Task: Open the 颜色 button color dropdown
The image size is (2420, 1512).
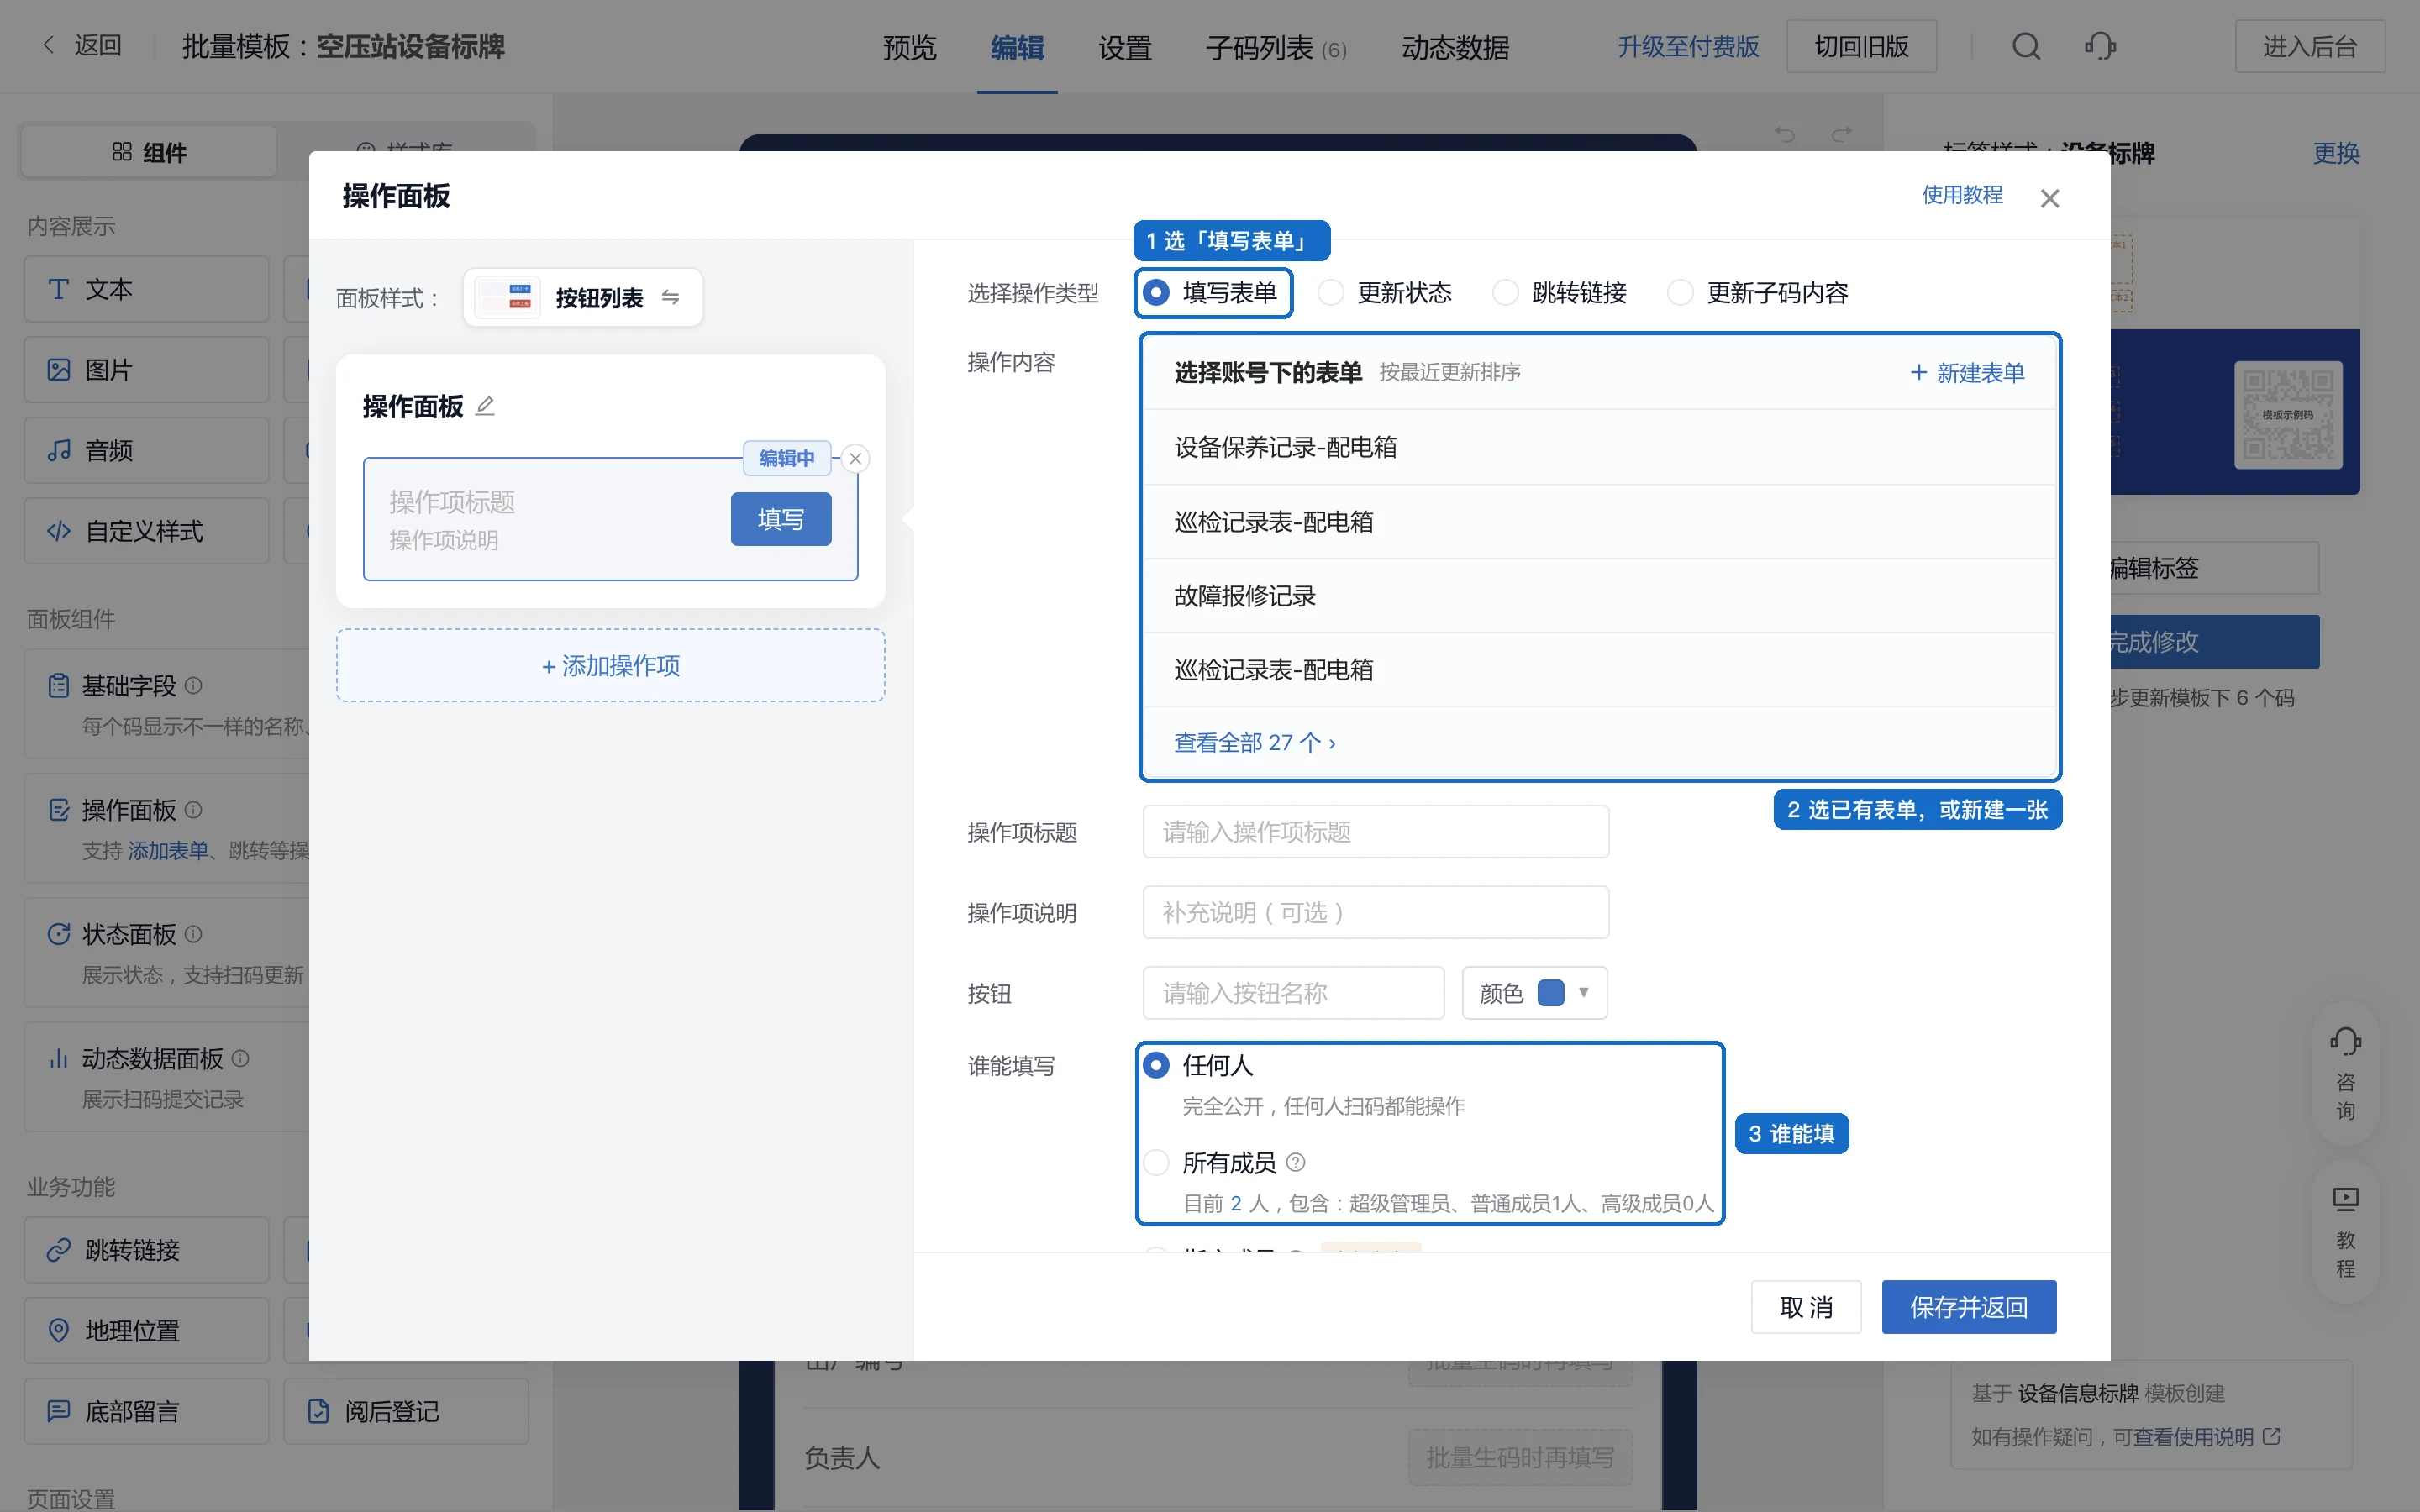Action: click(1535, 993)
